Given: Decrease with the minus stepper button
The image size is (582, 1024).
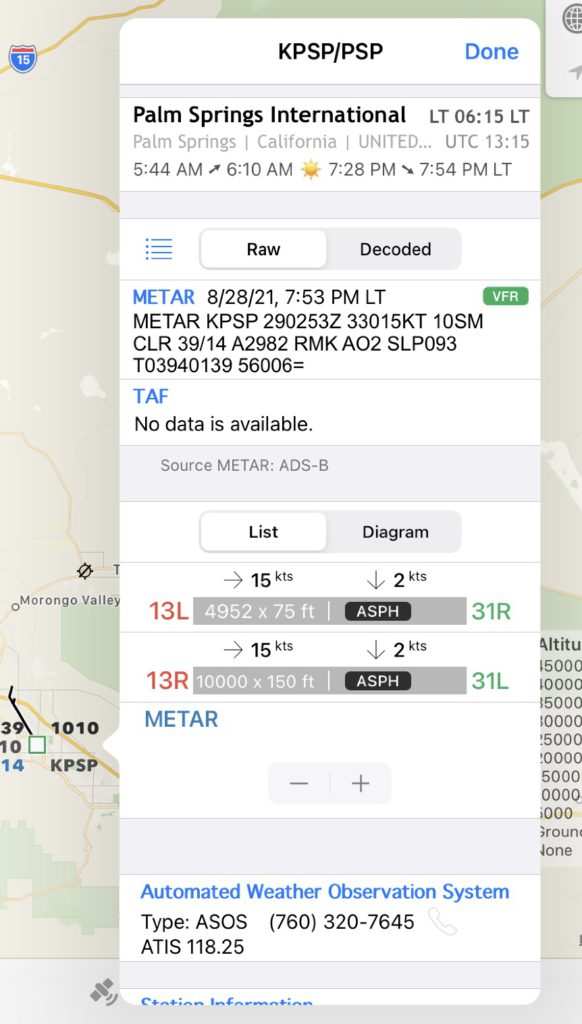Looking at the screenshot, I should 299,783.
